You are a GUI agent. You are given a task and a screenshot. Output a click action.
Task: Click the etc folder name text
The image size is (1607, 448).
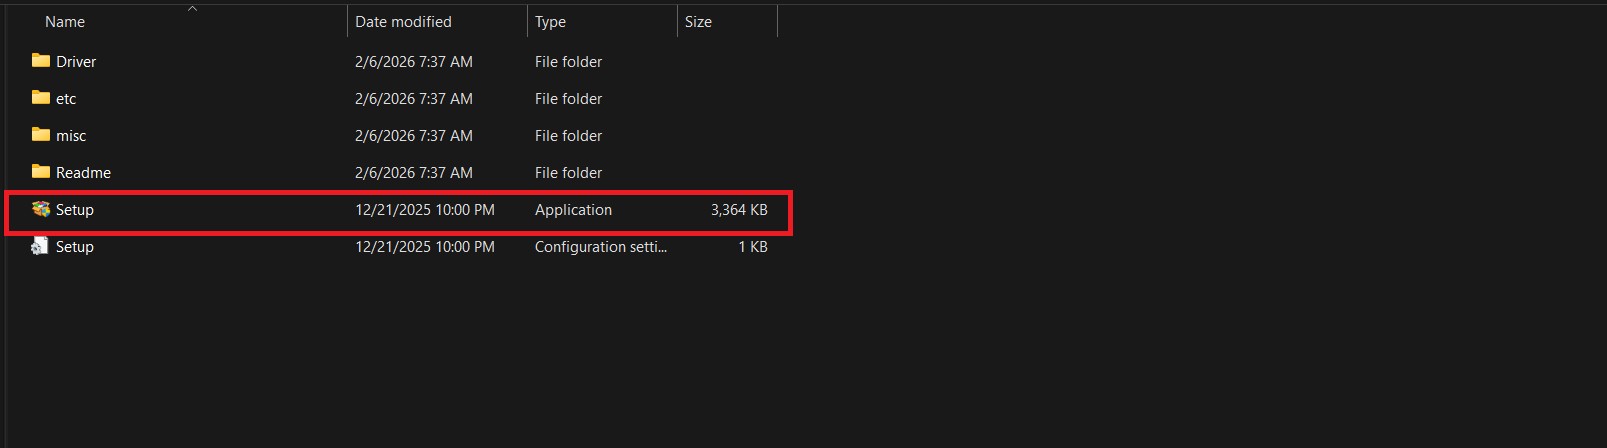tap(66, 99)
